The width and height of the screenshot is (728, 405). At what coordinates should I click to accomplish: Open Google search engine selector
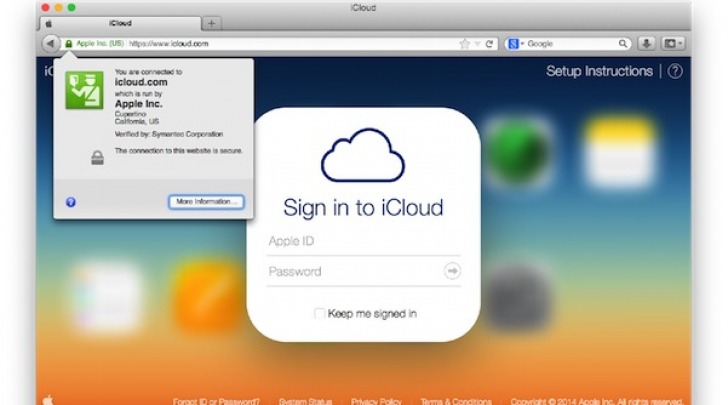click(x=516, y=44)
